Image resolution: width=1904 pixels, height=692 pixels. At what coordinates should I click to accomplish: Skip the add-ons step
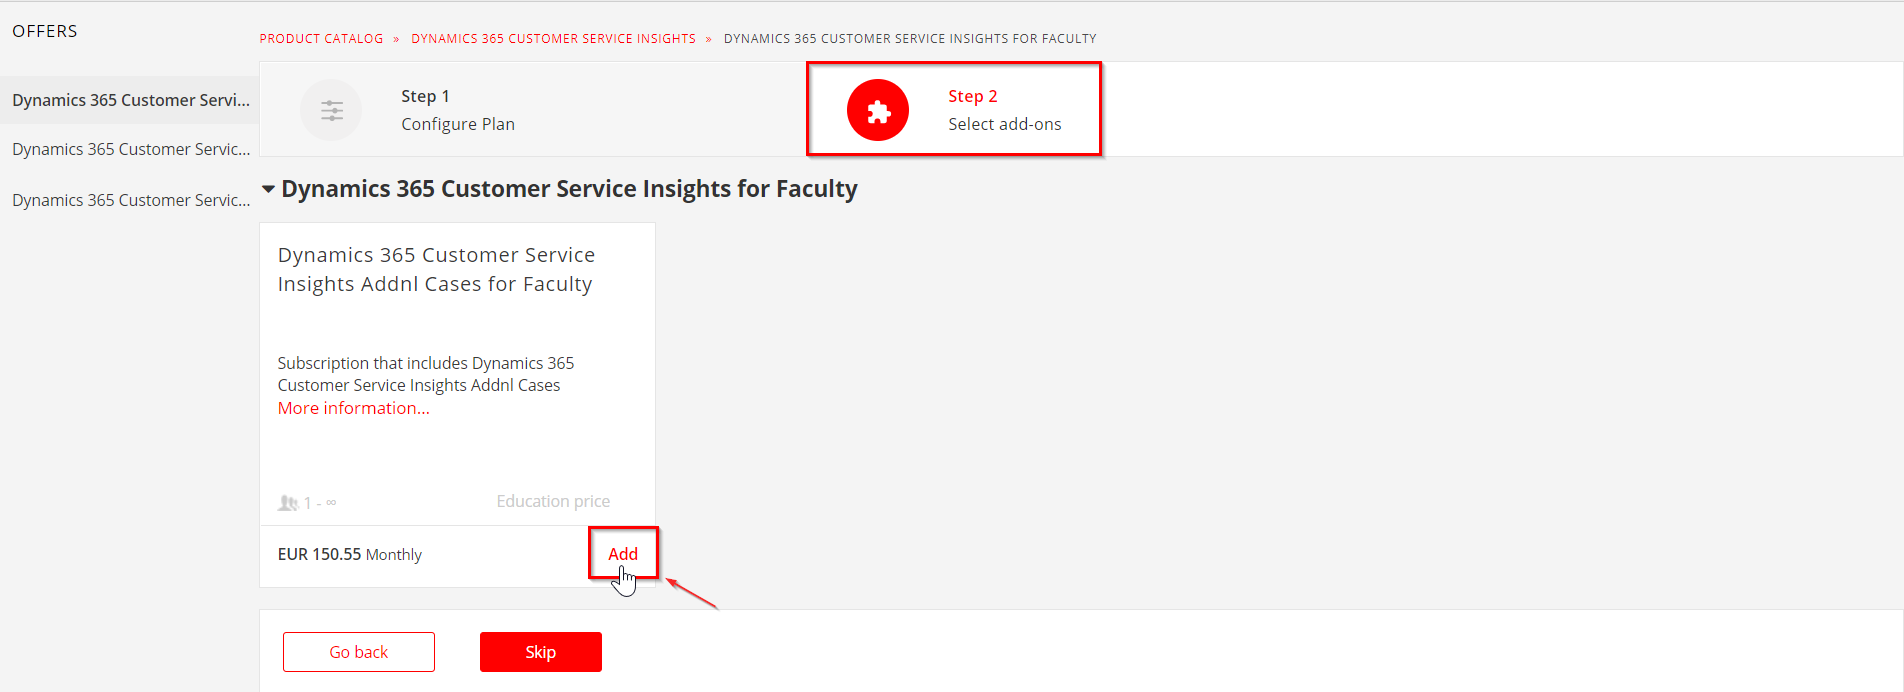click(540, 652)
